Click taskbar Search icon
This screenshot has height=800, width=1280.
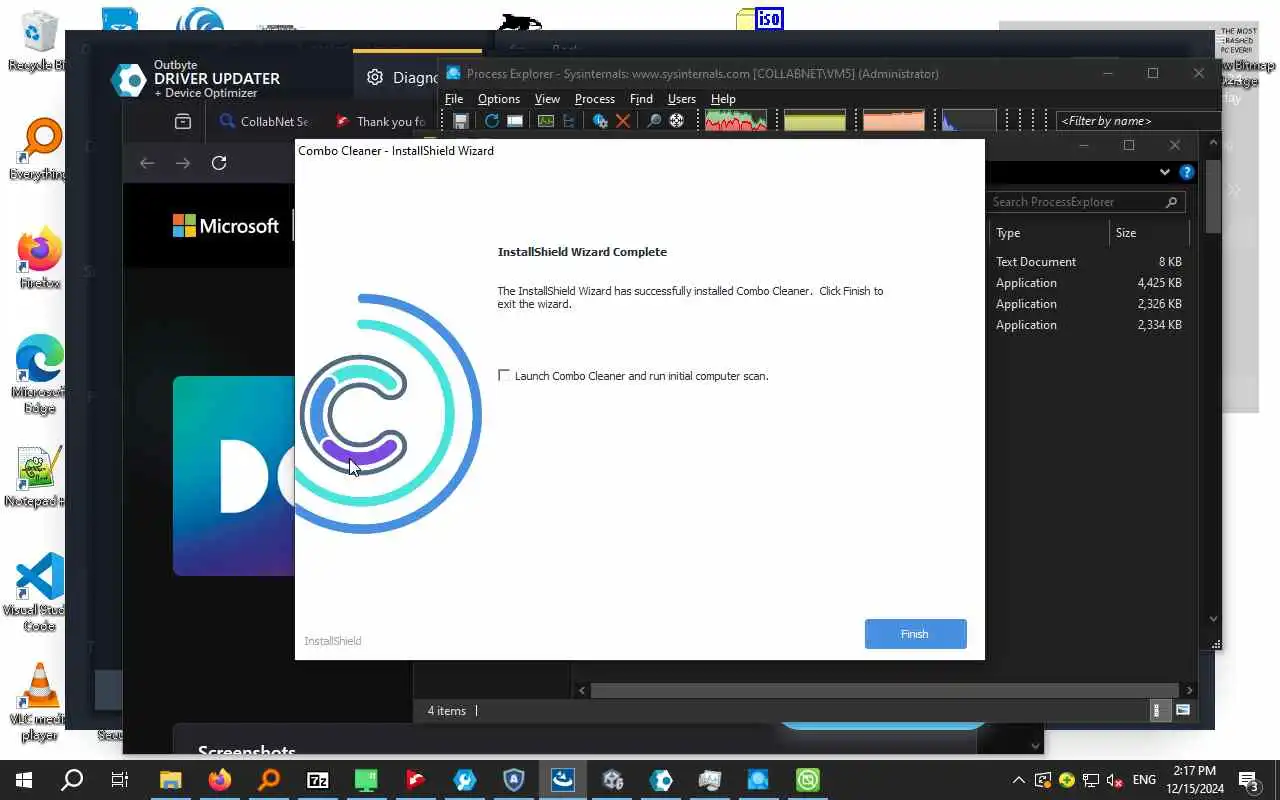click(x=72, y=780)
